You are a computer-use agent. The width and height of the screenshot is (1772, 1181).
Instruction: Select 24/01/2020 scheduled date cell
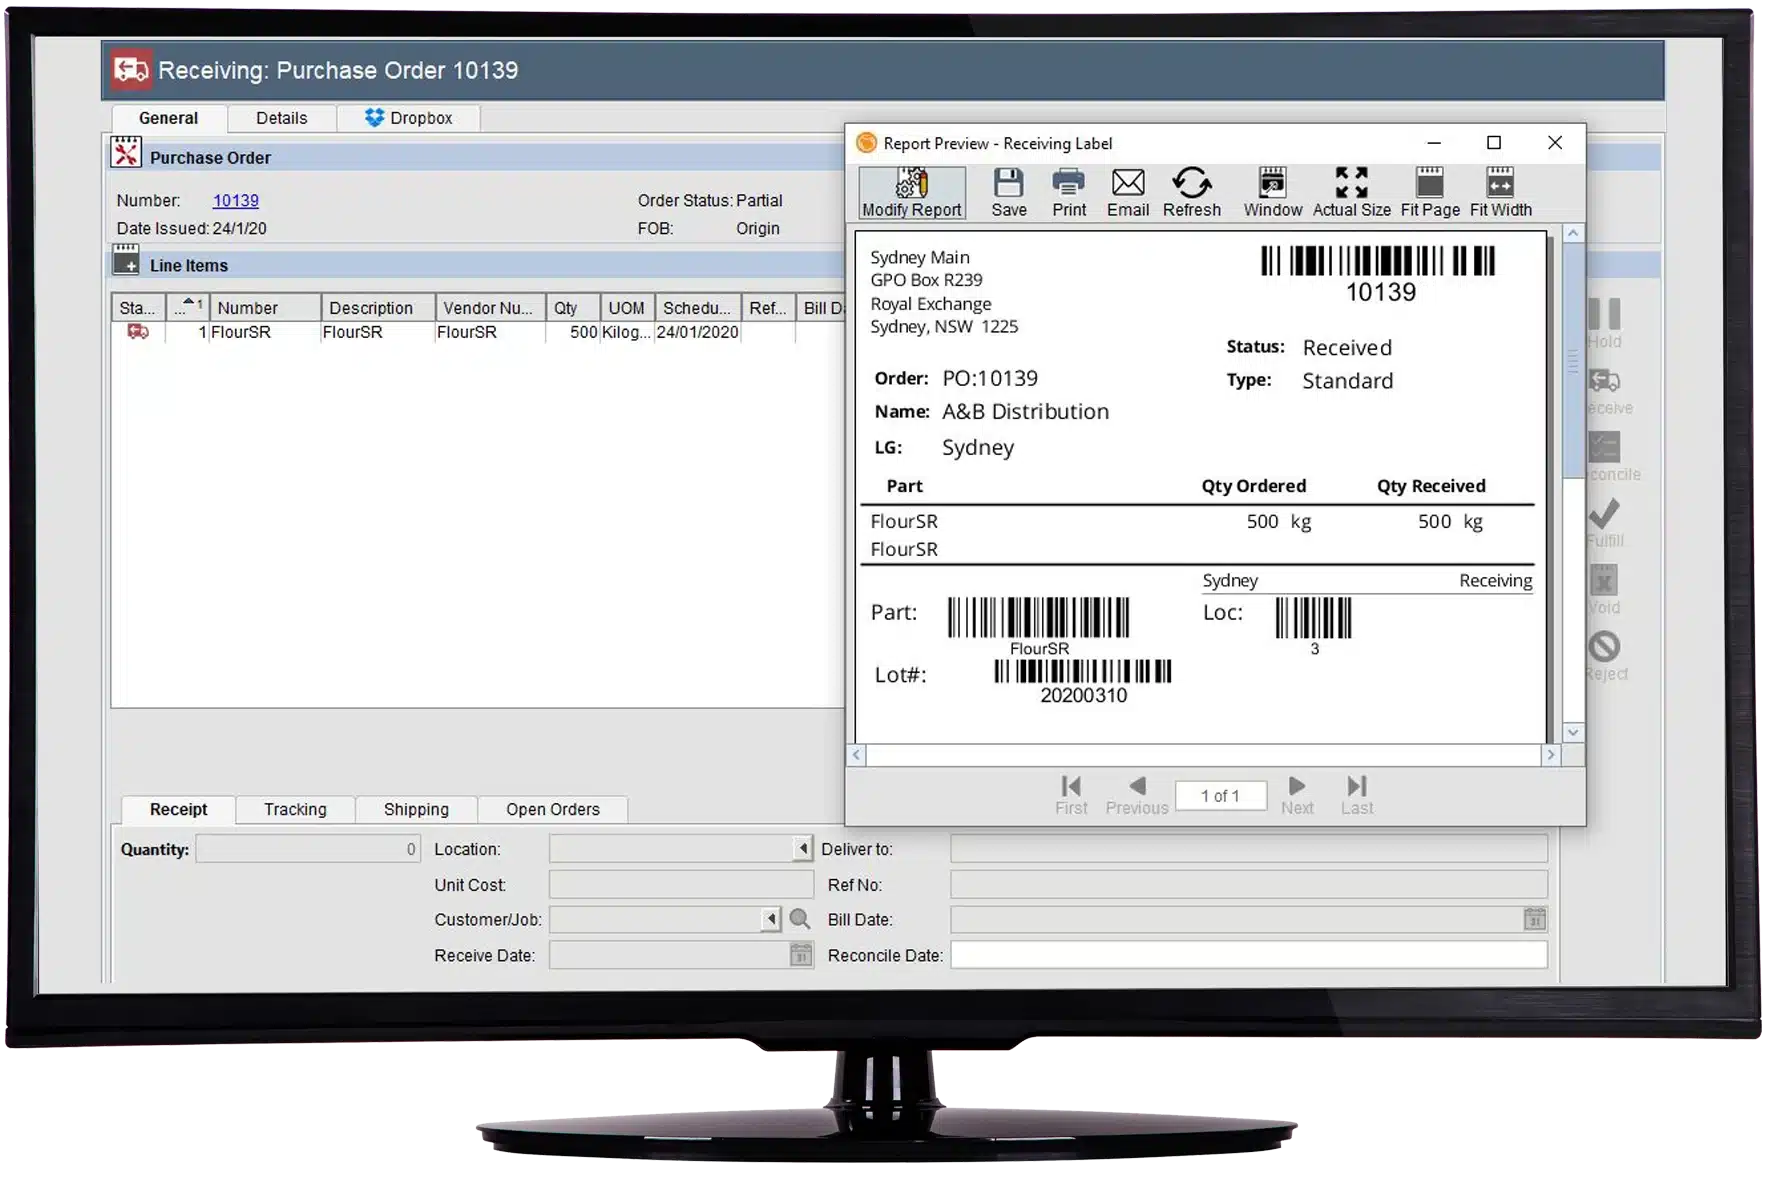pyautogui.click(x=697, y=332)
